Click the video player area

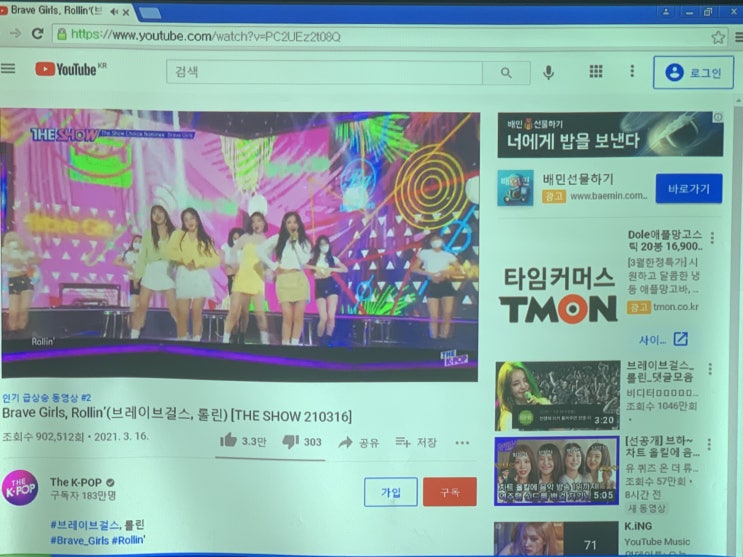pyautogui.click(x=239, y=244)
